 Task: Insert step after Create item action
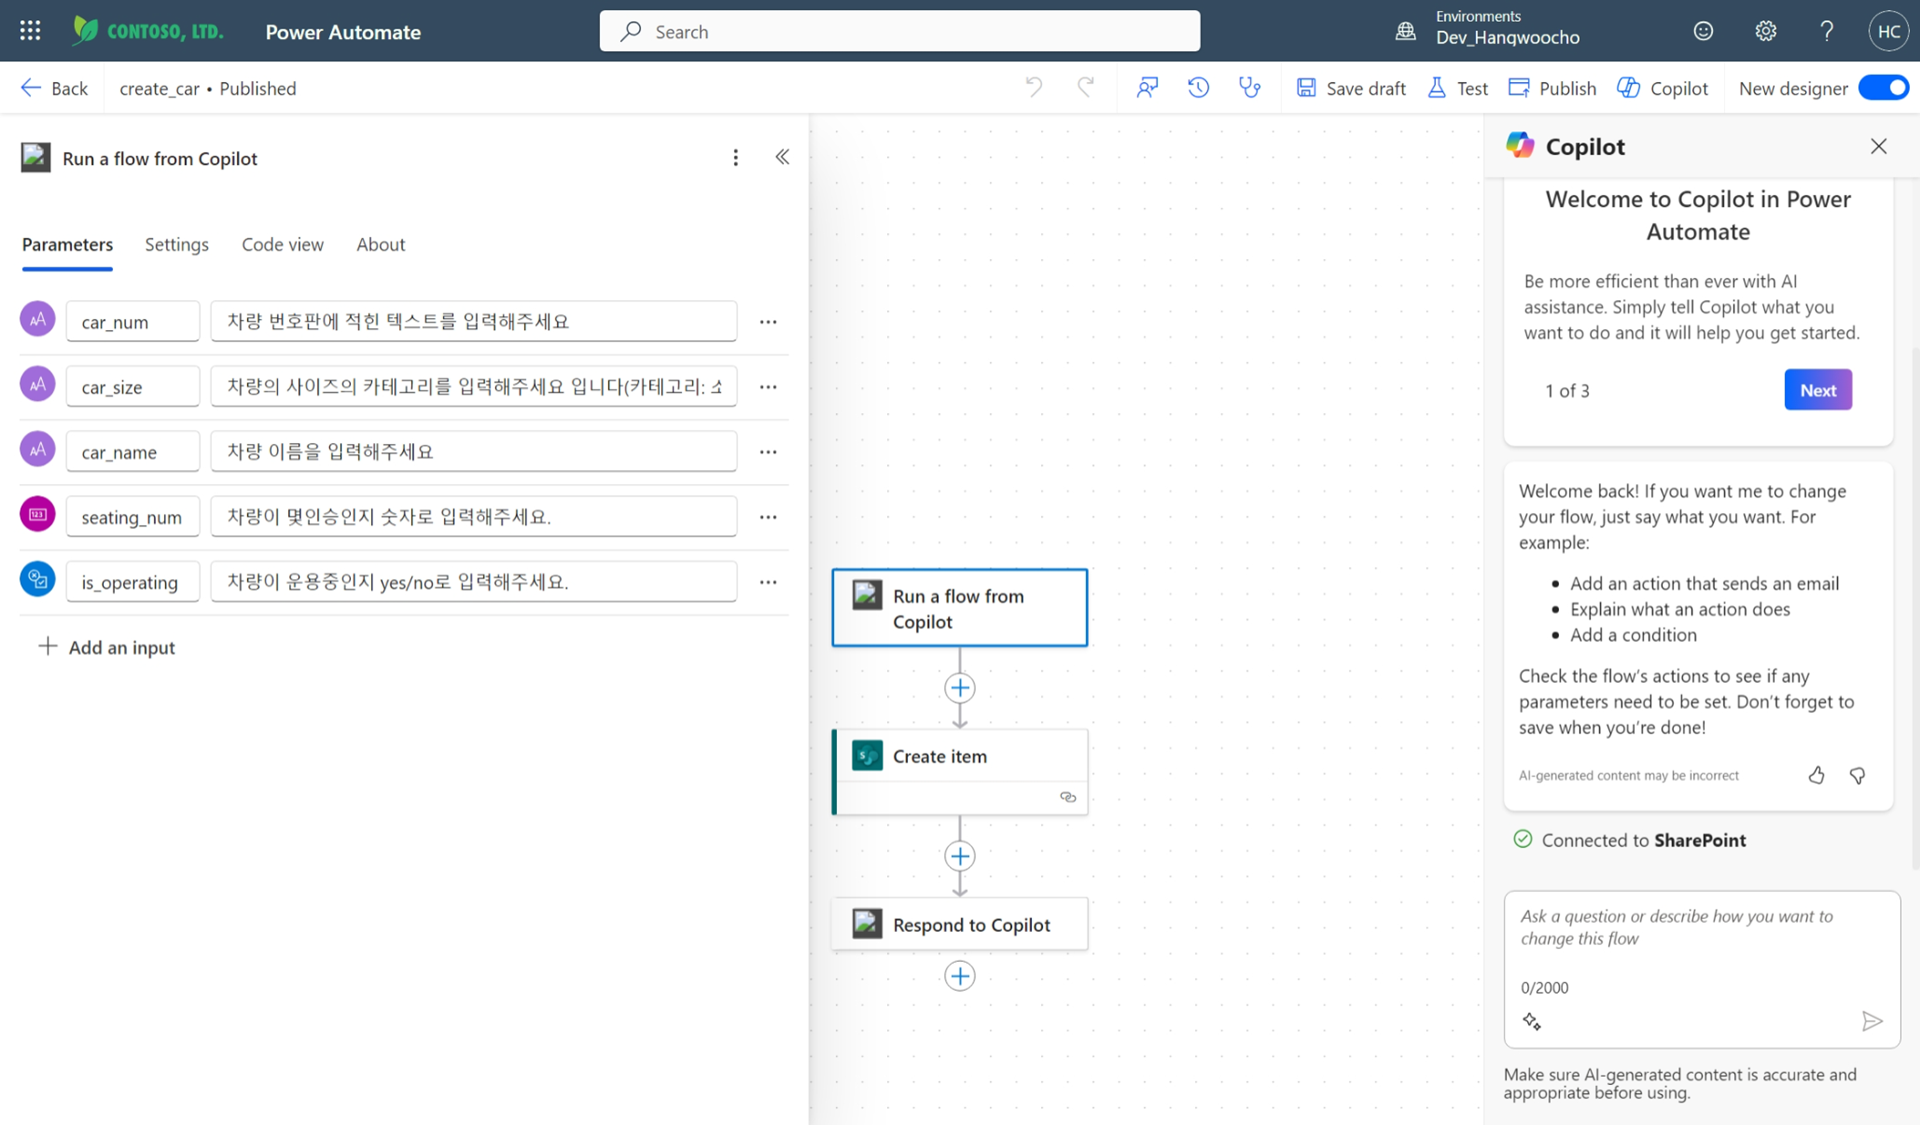960,856
